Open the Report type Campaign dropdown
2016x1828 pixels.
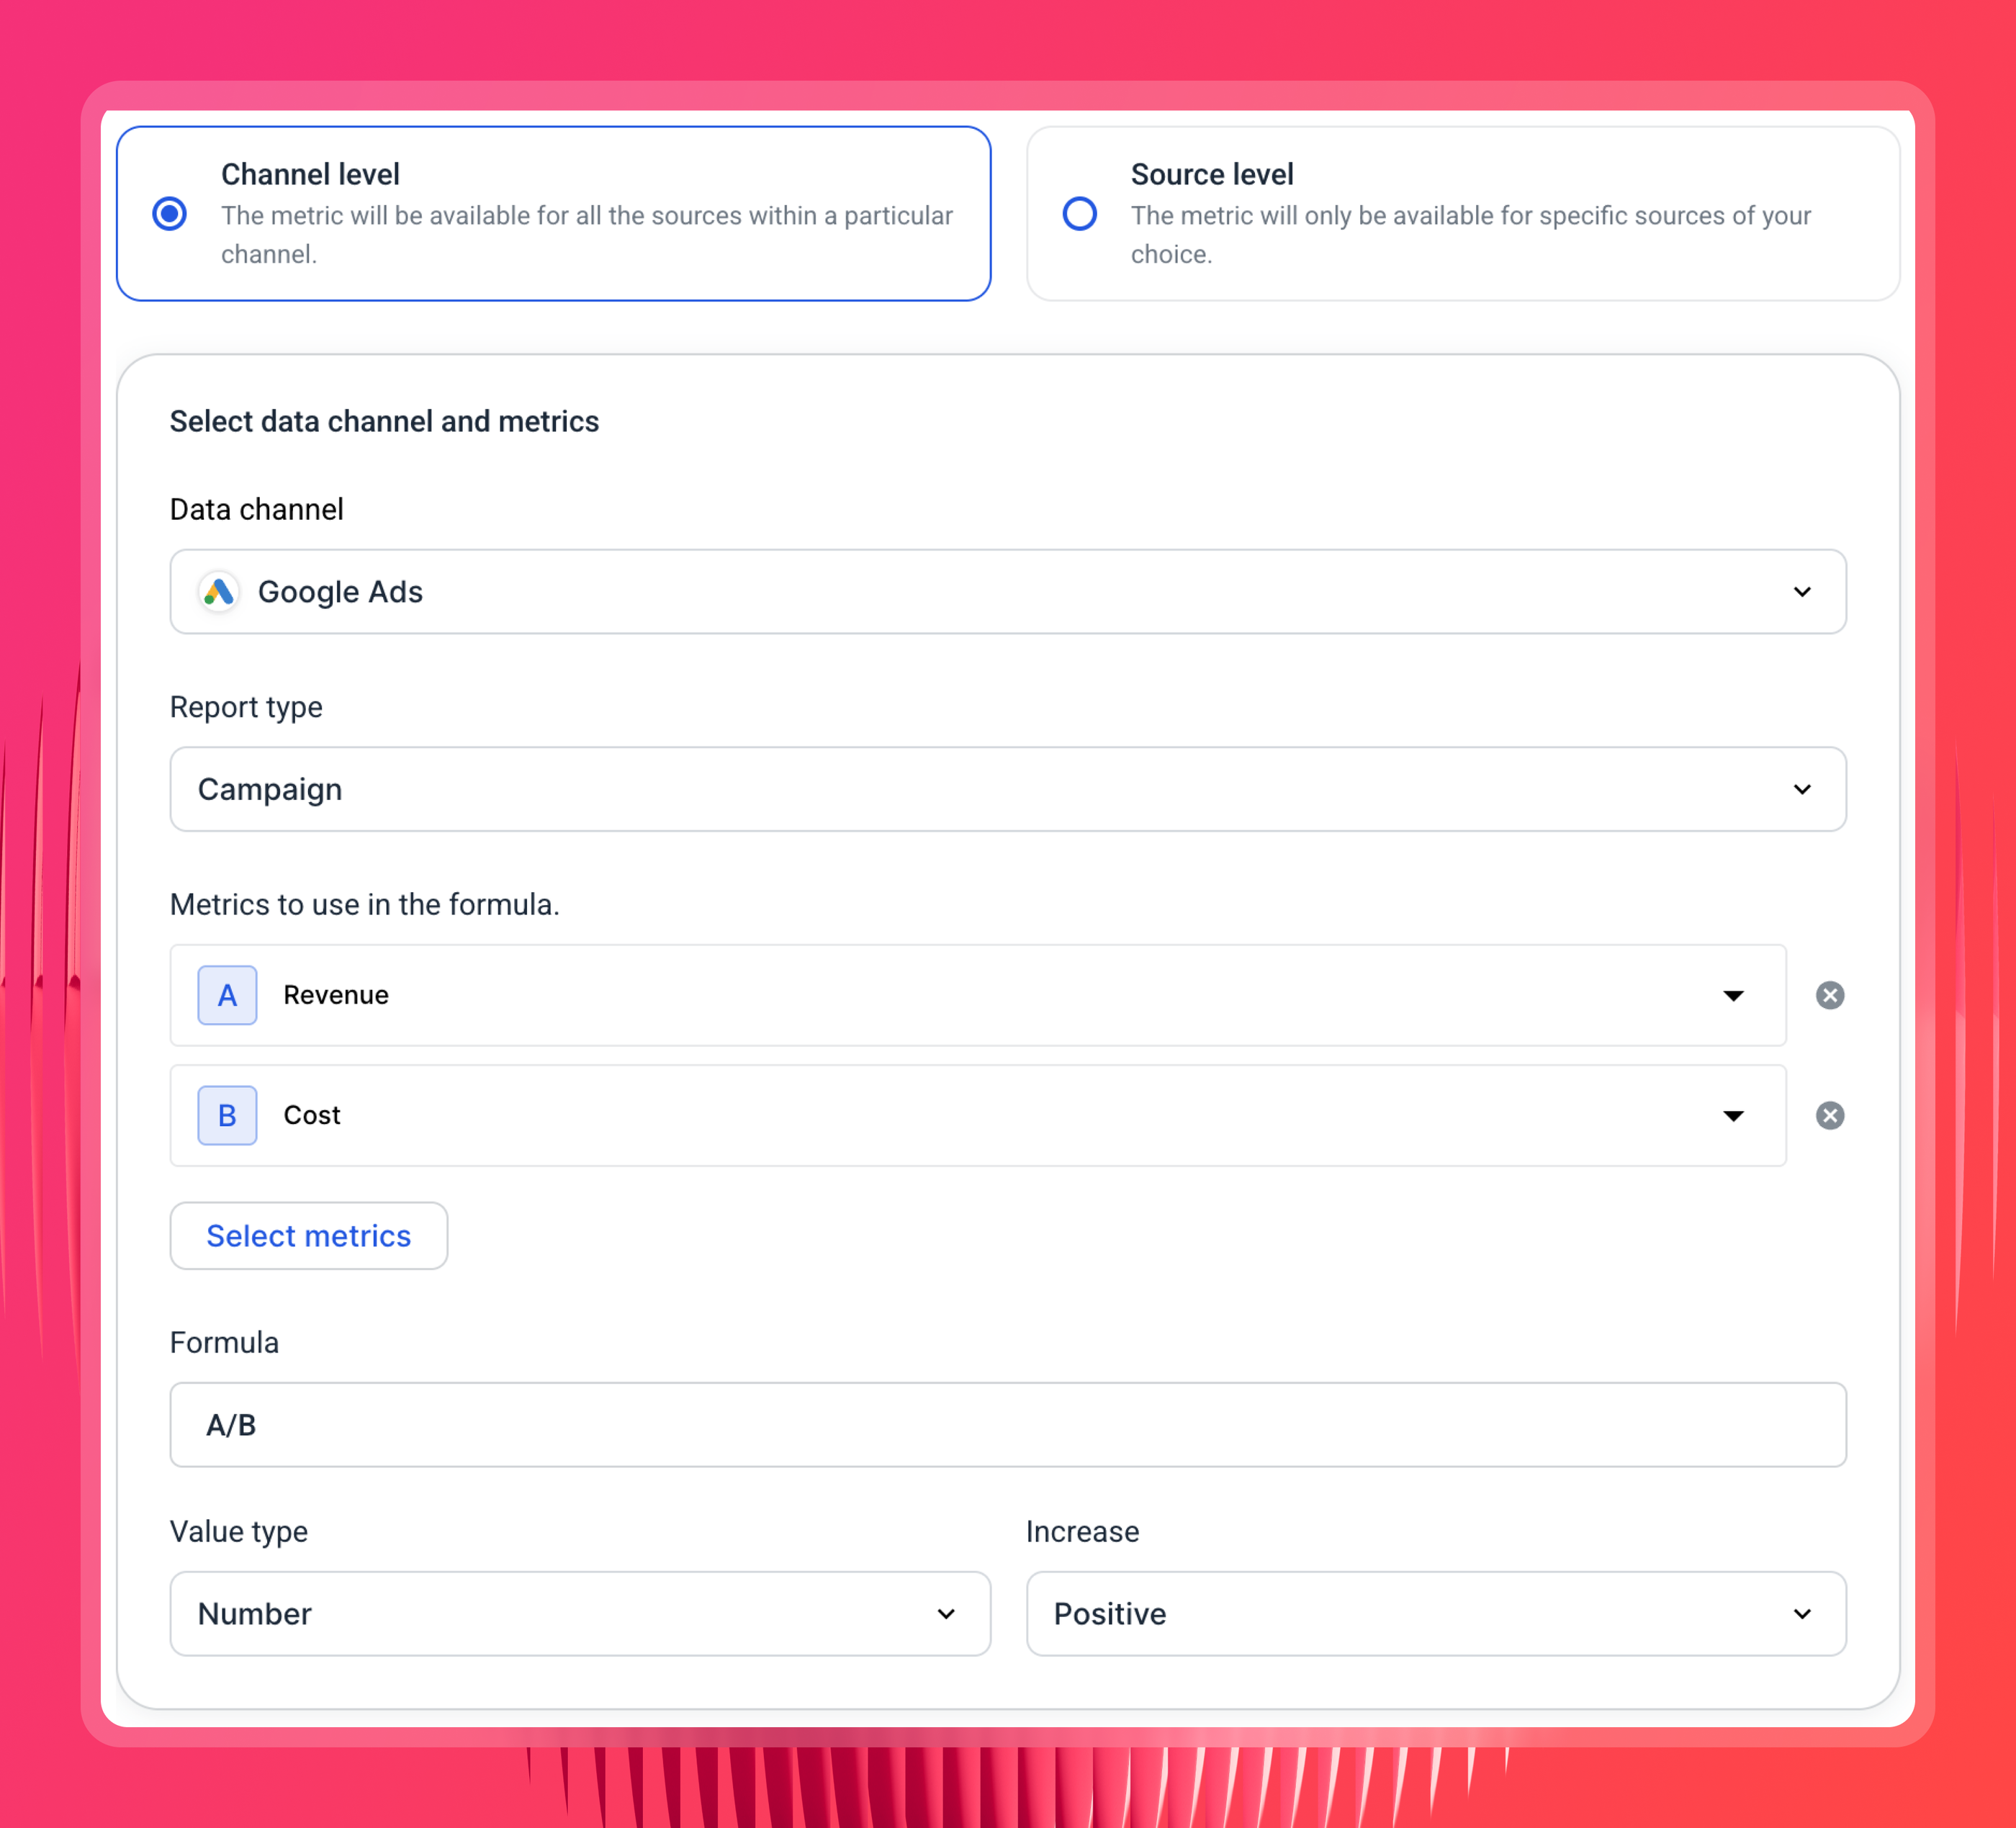[1008, 789]
